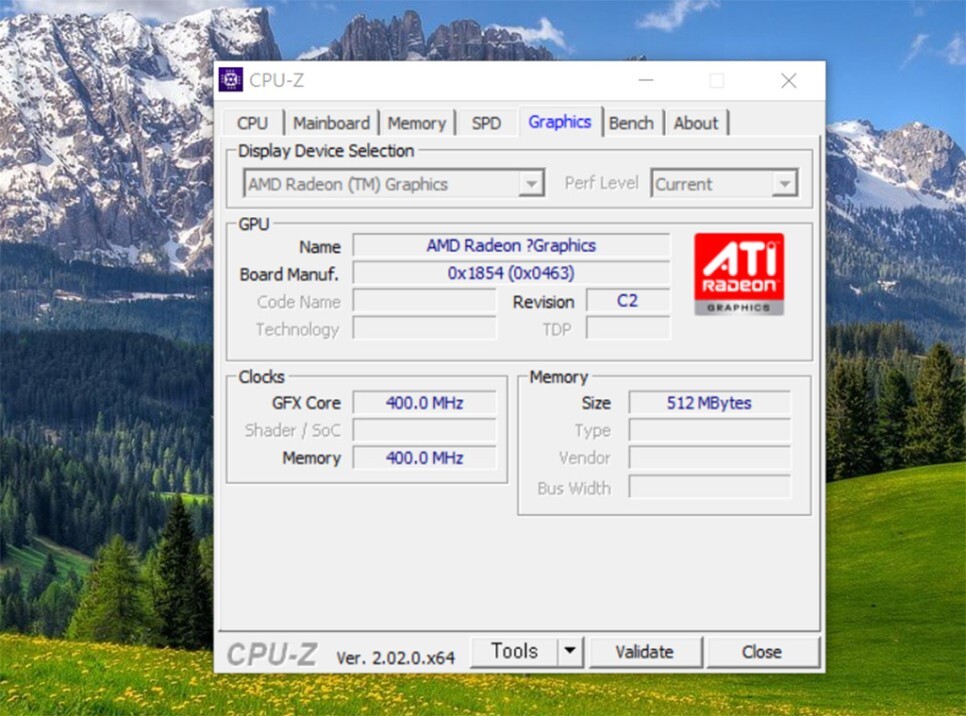Click the Tools button

coord(514,651)
